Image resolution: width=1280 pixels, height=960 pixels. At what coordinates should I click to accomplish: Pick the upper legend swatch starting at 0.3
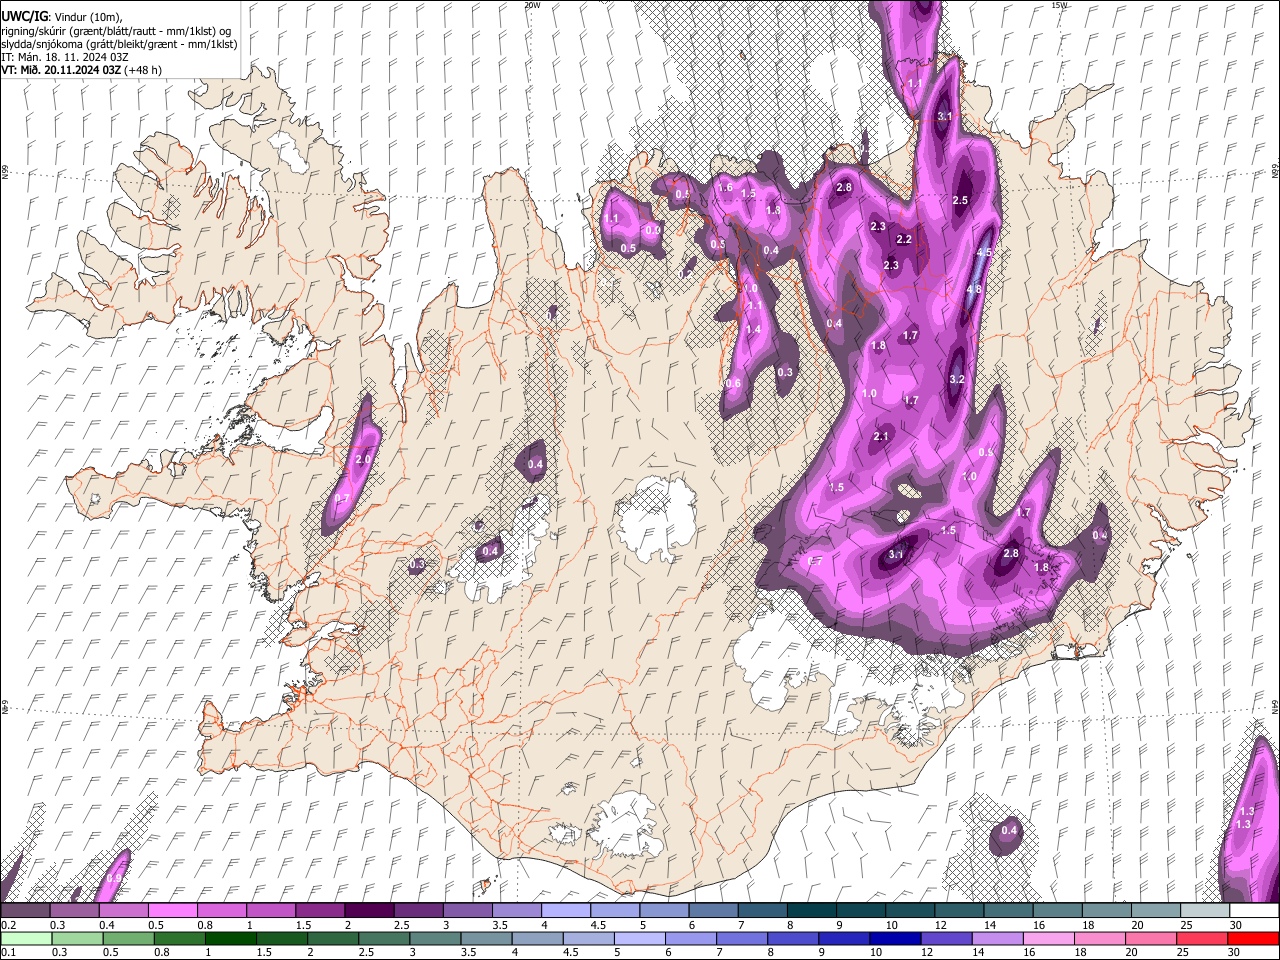coord(74,910)
